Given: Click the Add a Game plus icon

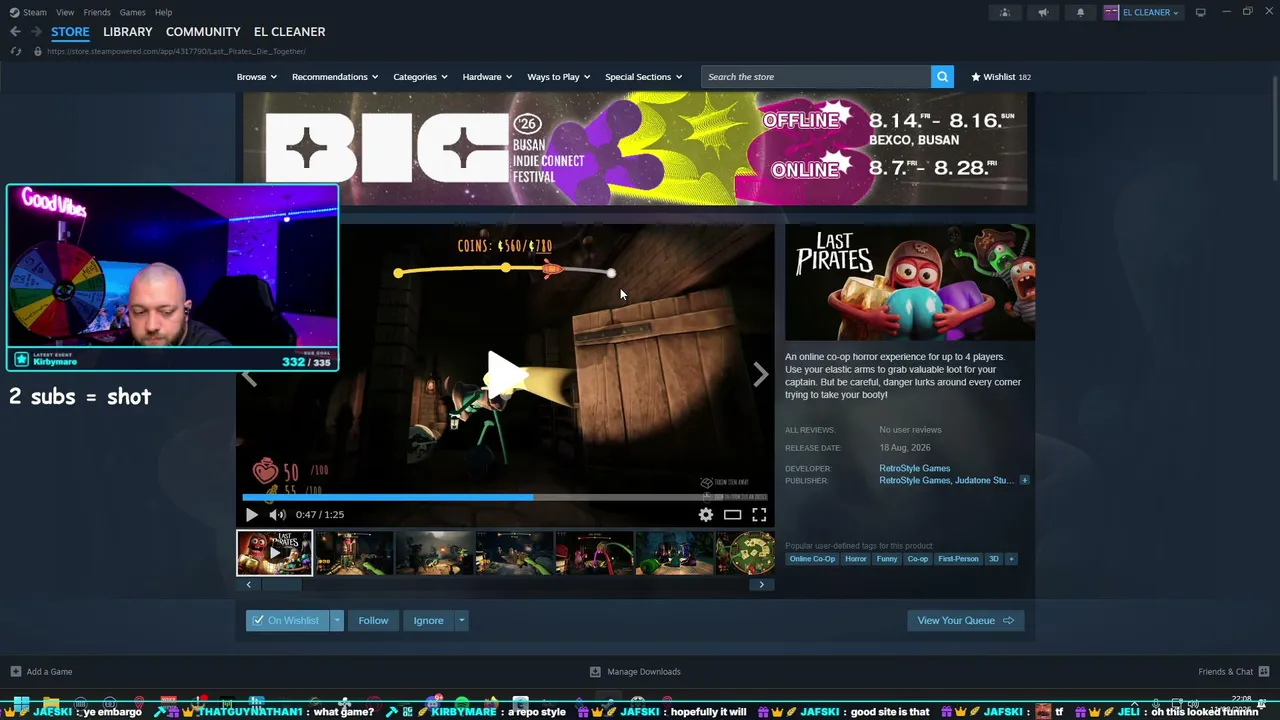Looking at the screenshot, I should coord(15,672).
